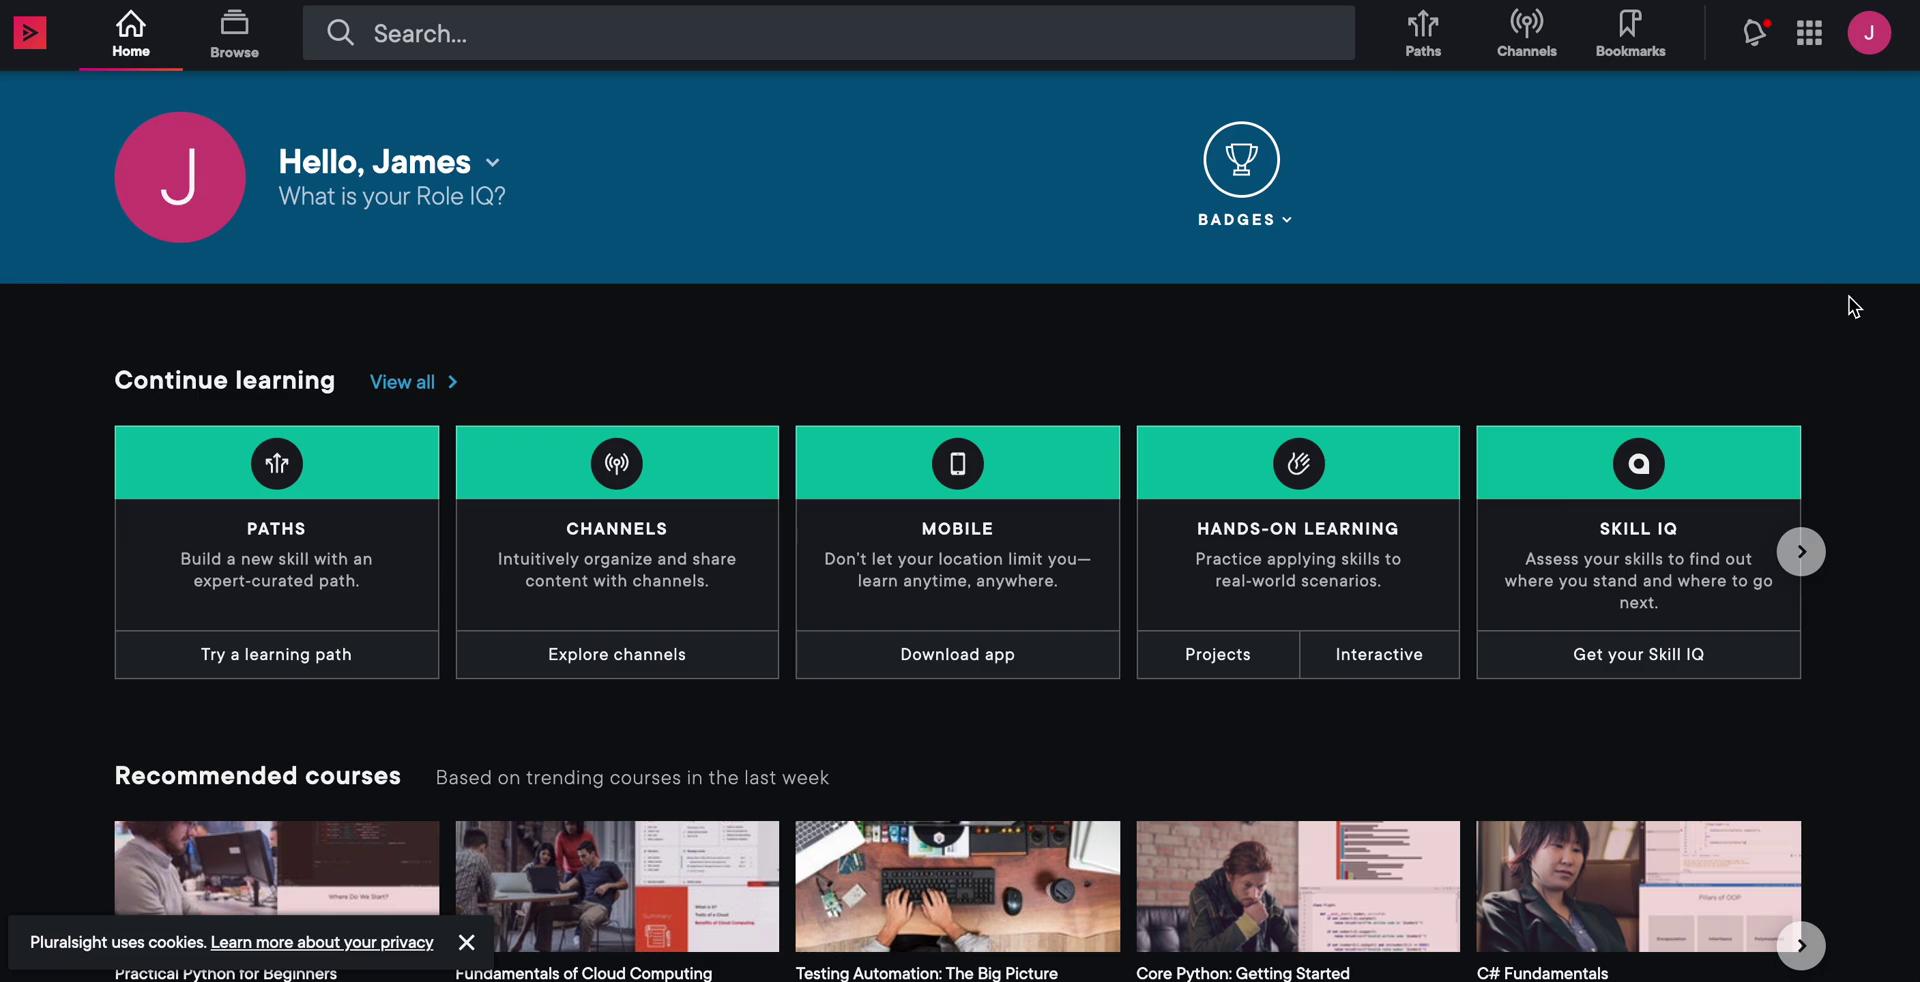The image size is (1920, 982).
Task: Focus the Search input field
Action: 829,33
